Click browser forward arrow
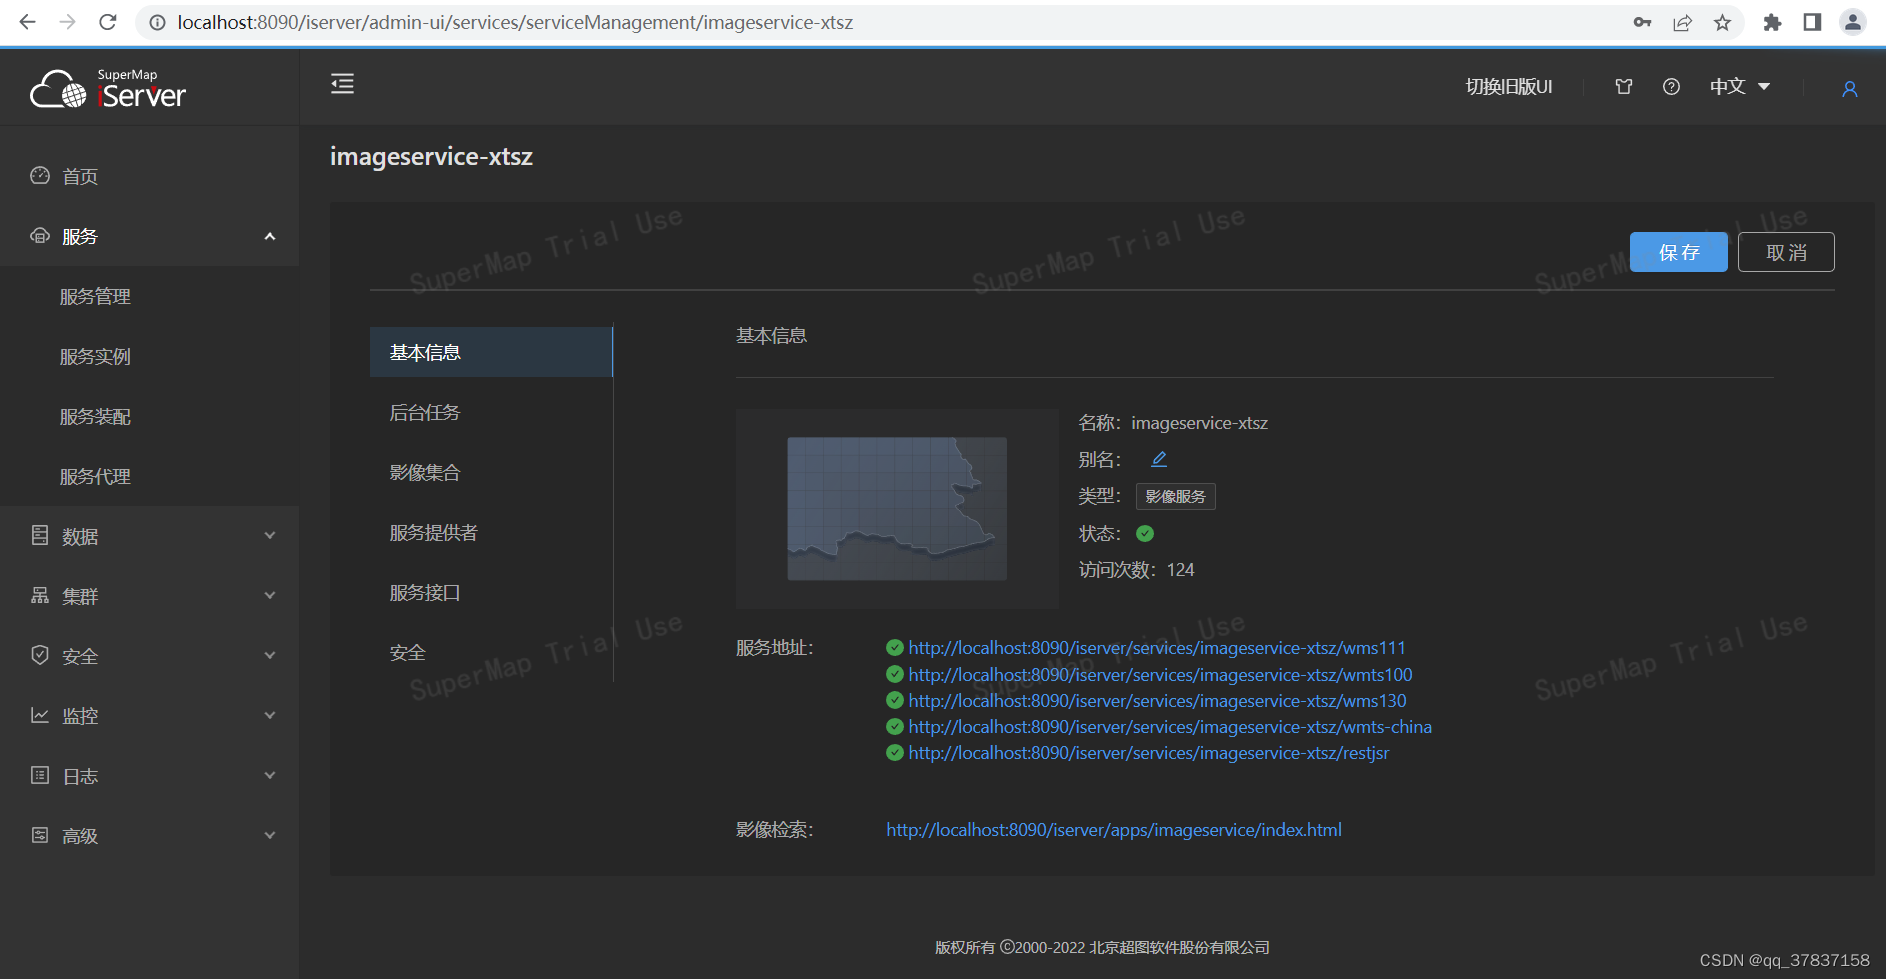Screen dimensions: 1886x979 [67, 22]
